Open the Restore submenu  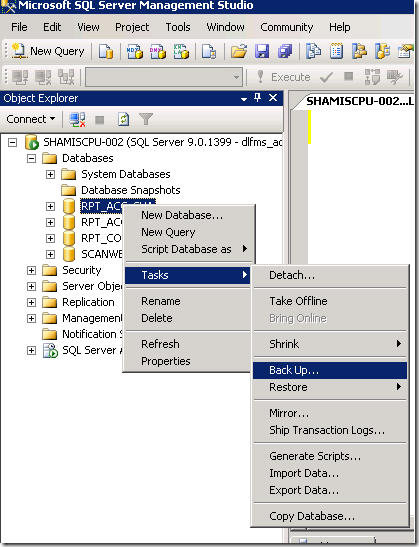tap(330, 387)
